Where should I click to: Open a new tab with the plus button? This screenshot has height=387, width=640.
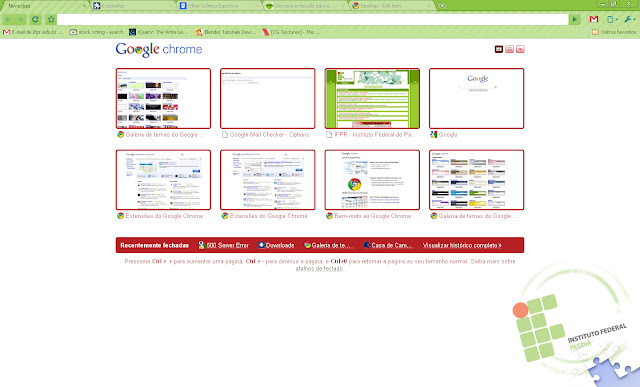442,6
